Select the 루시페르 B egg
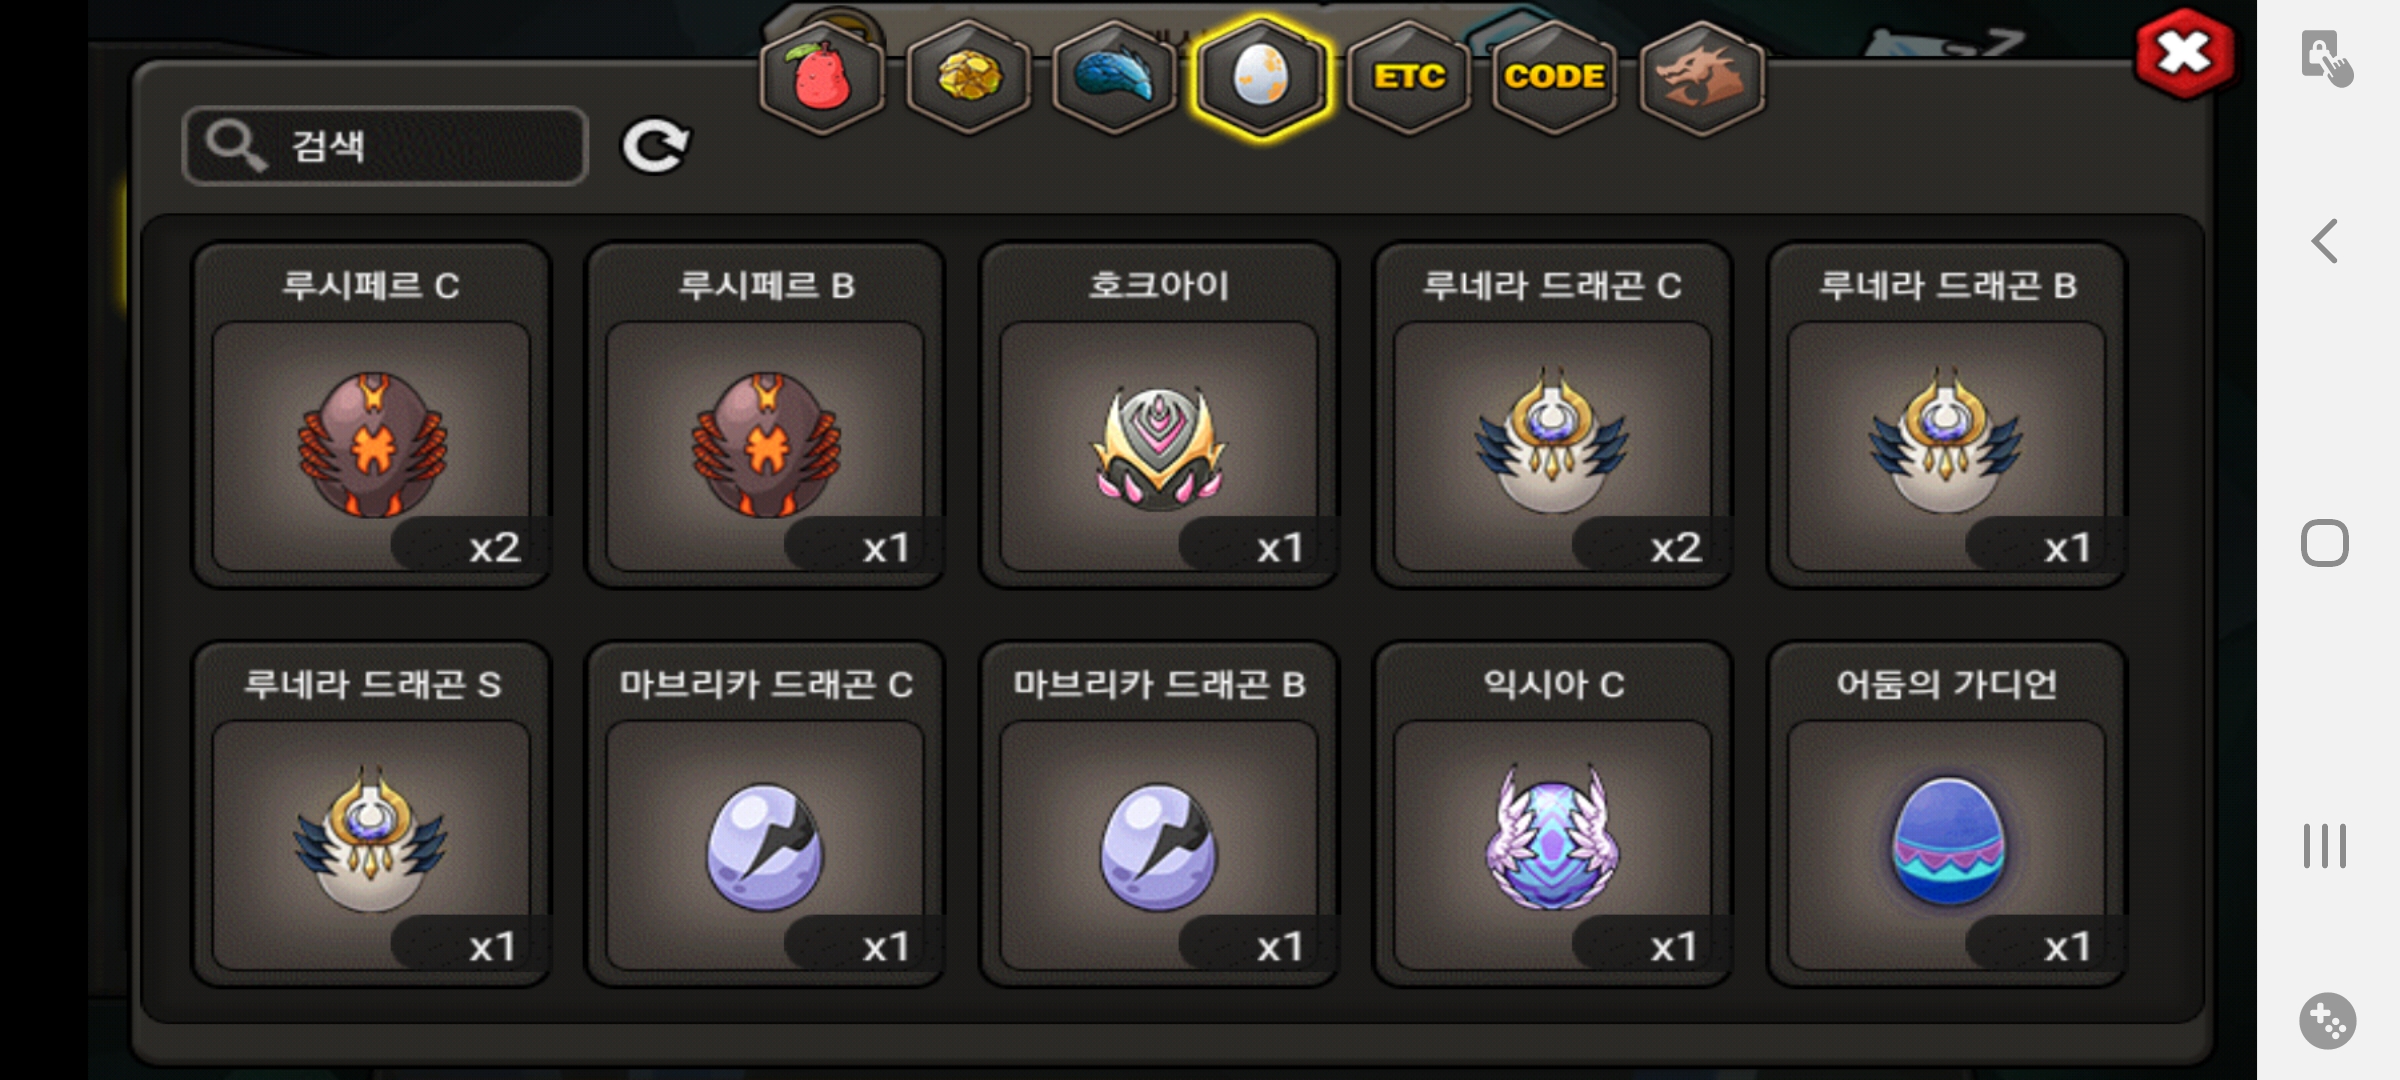Viewport: 2400px width, 1080px height. pos(765,415)
